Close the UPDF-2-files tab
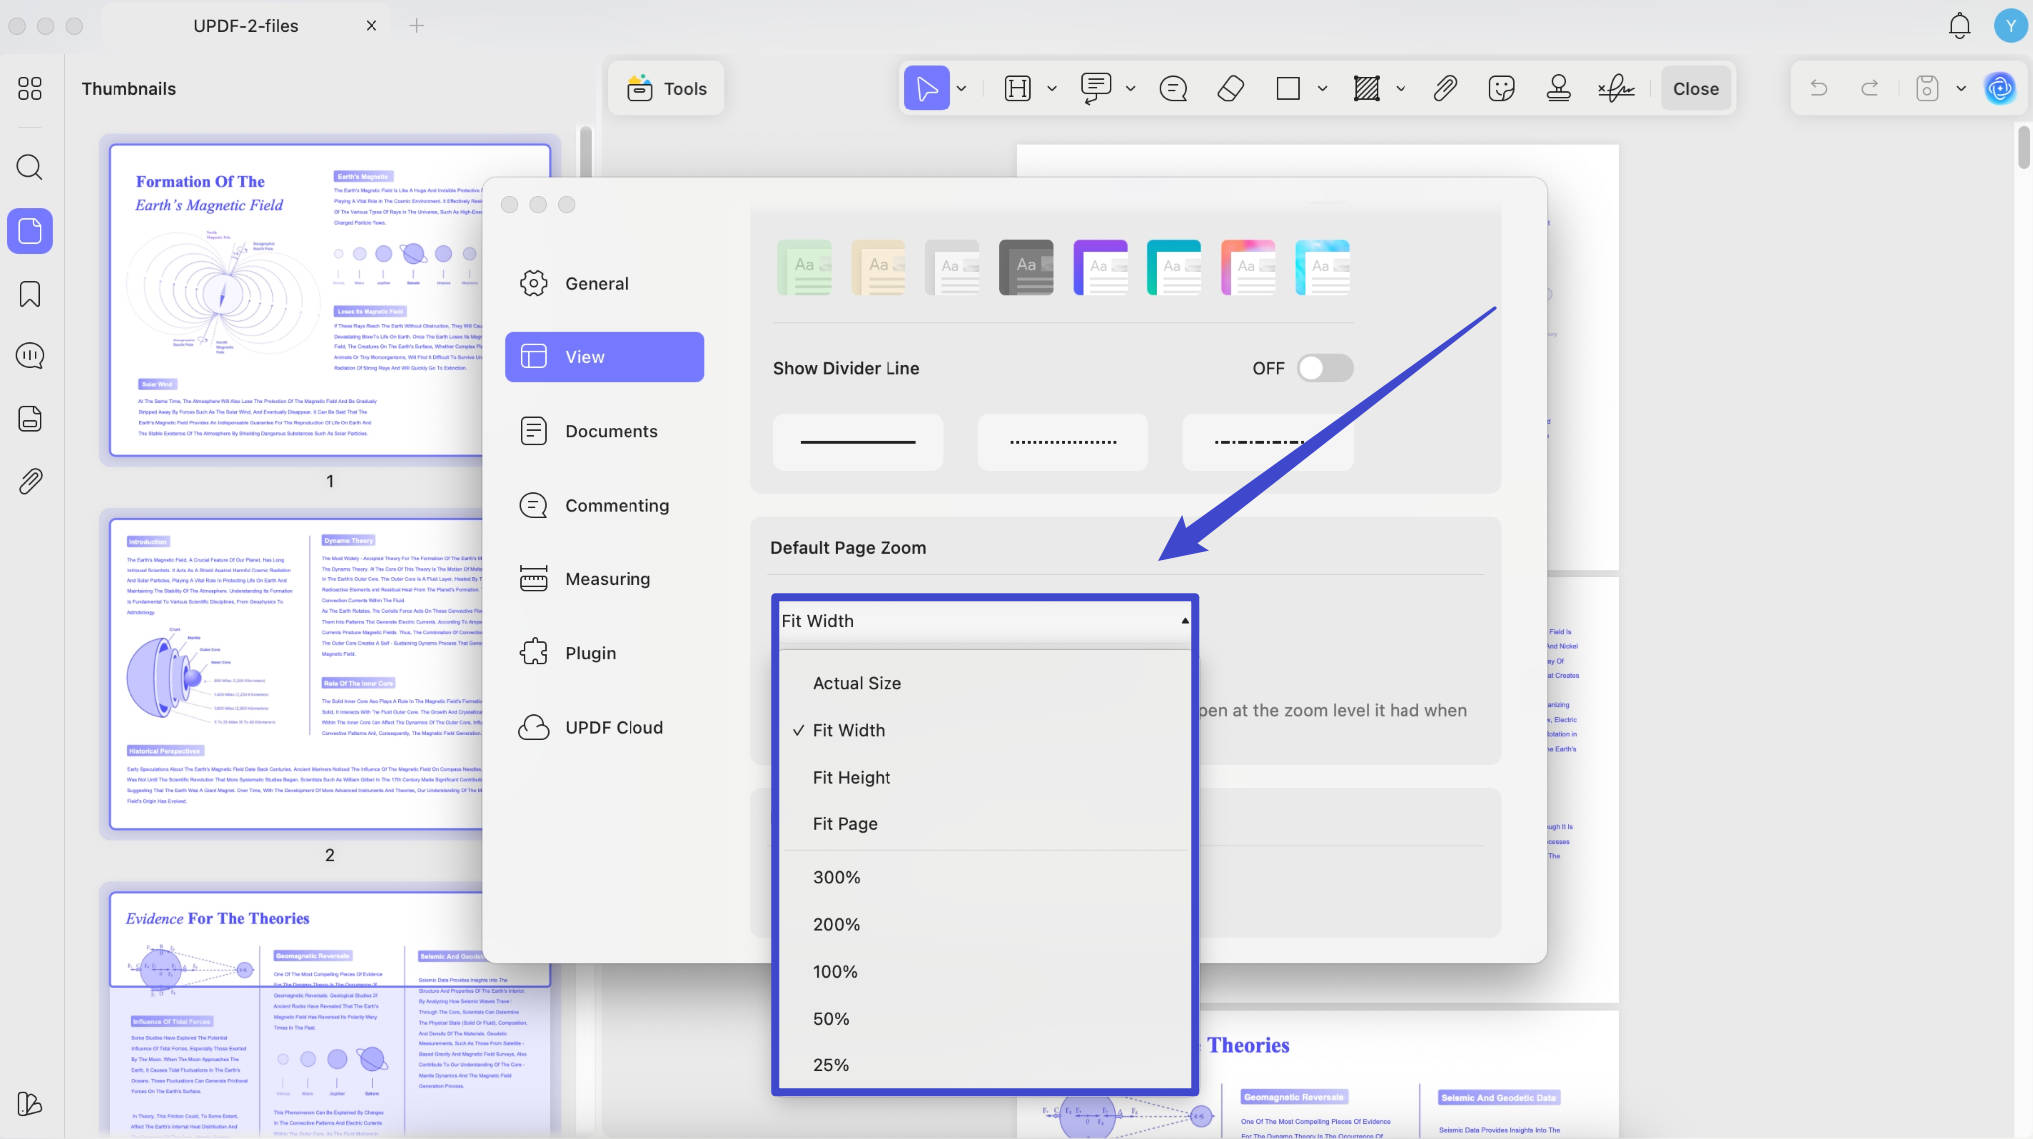This screenshot has height=1139, width=2033. coord(371,26)
